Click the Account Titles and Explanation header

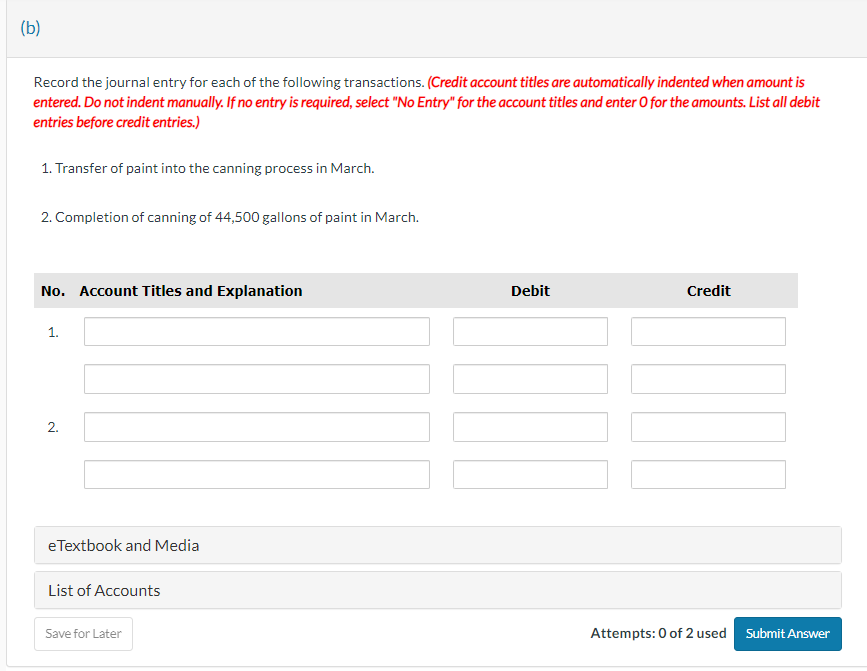click(191, 291)
